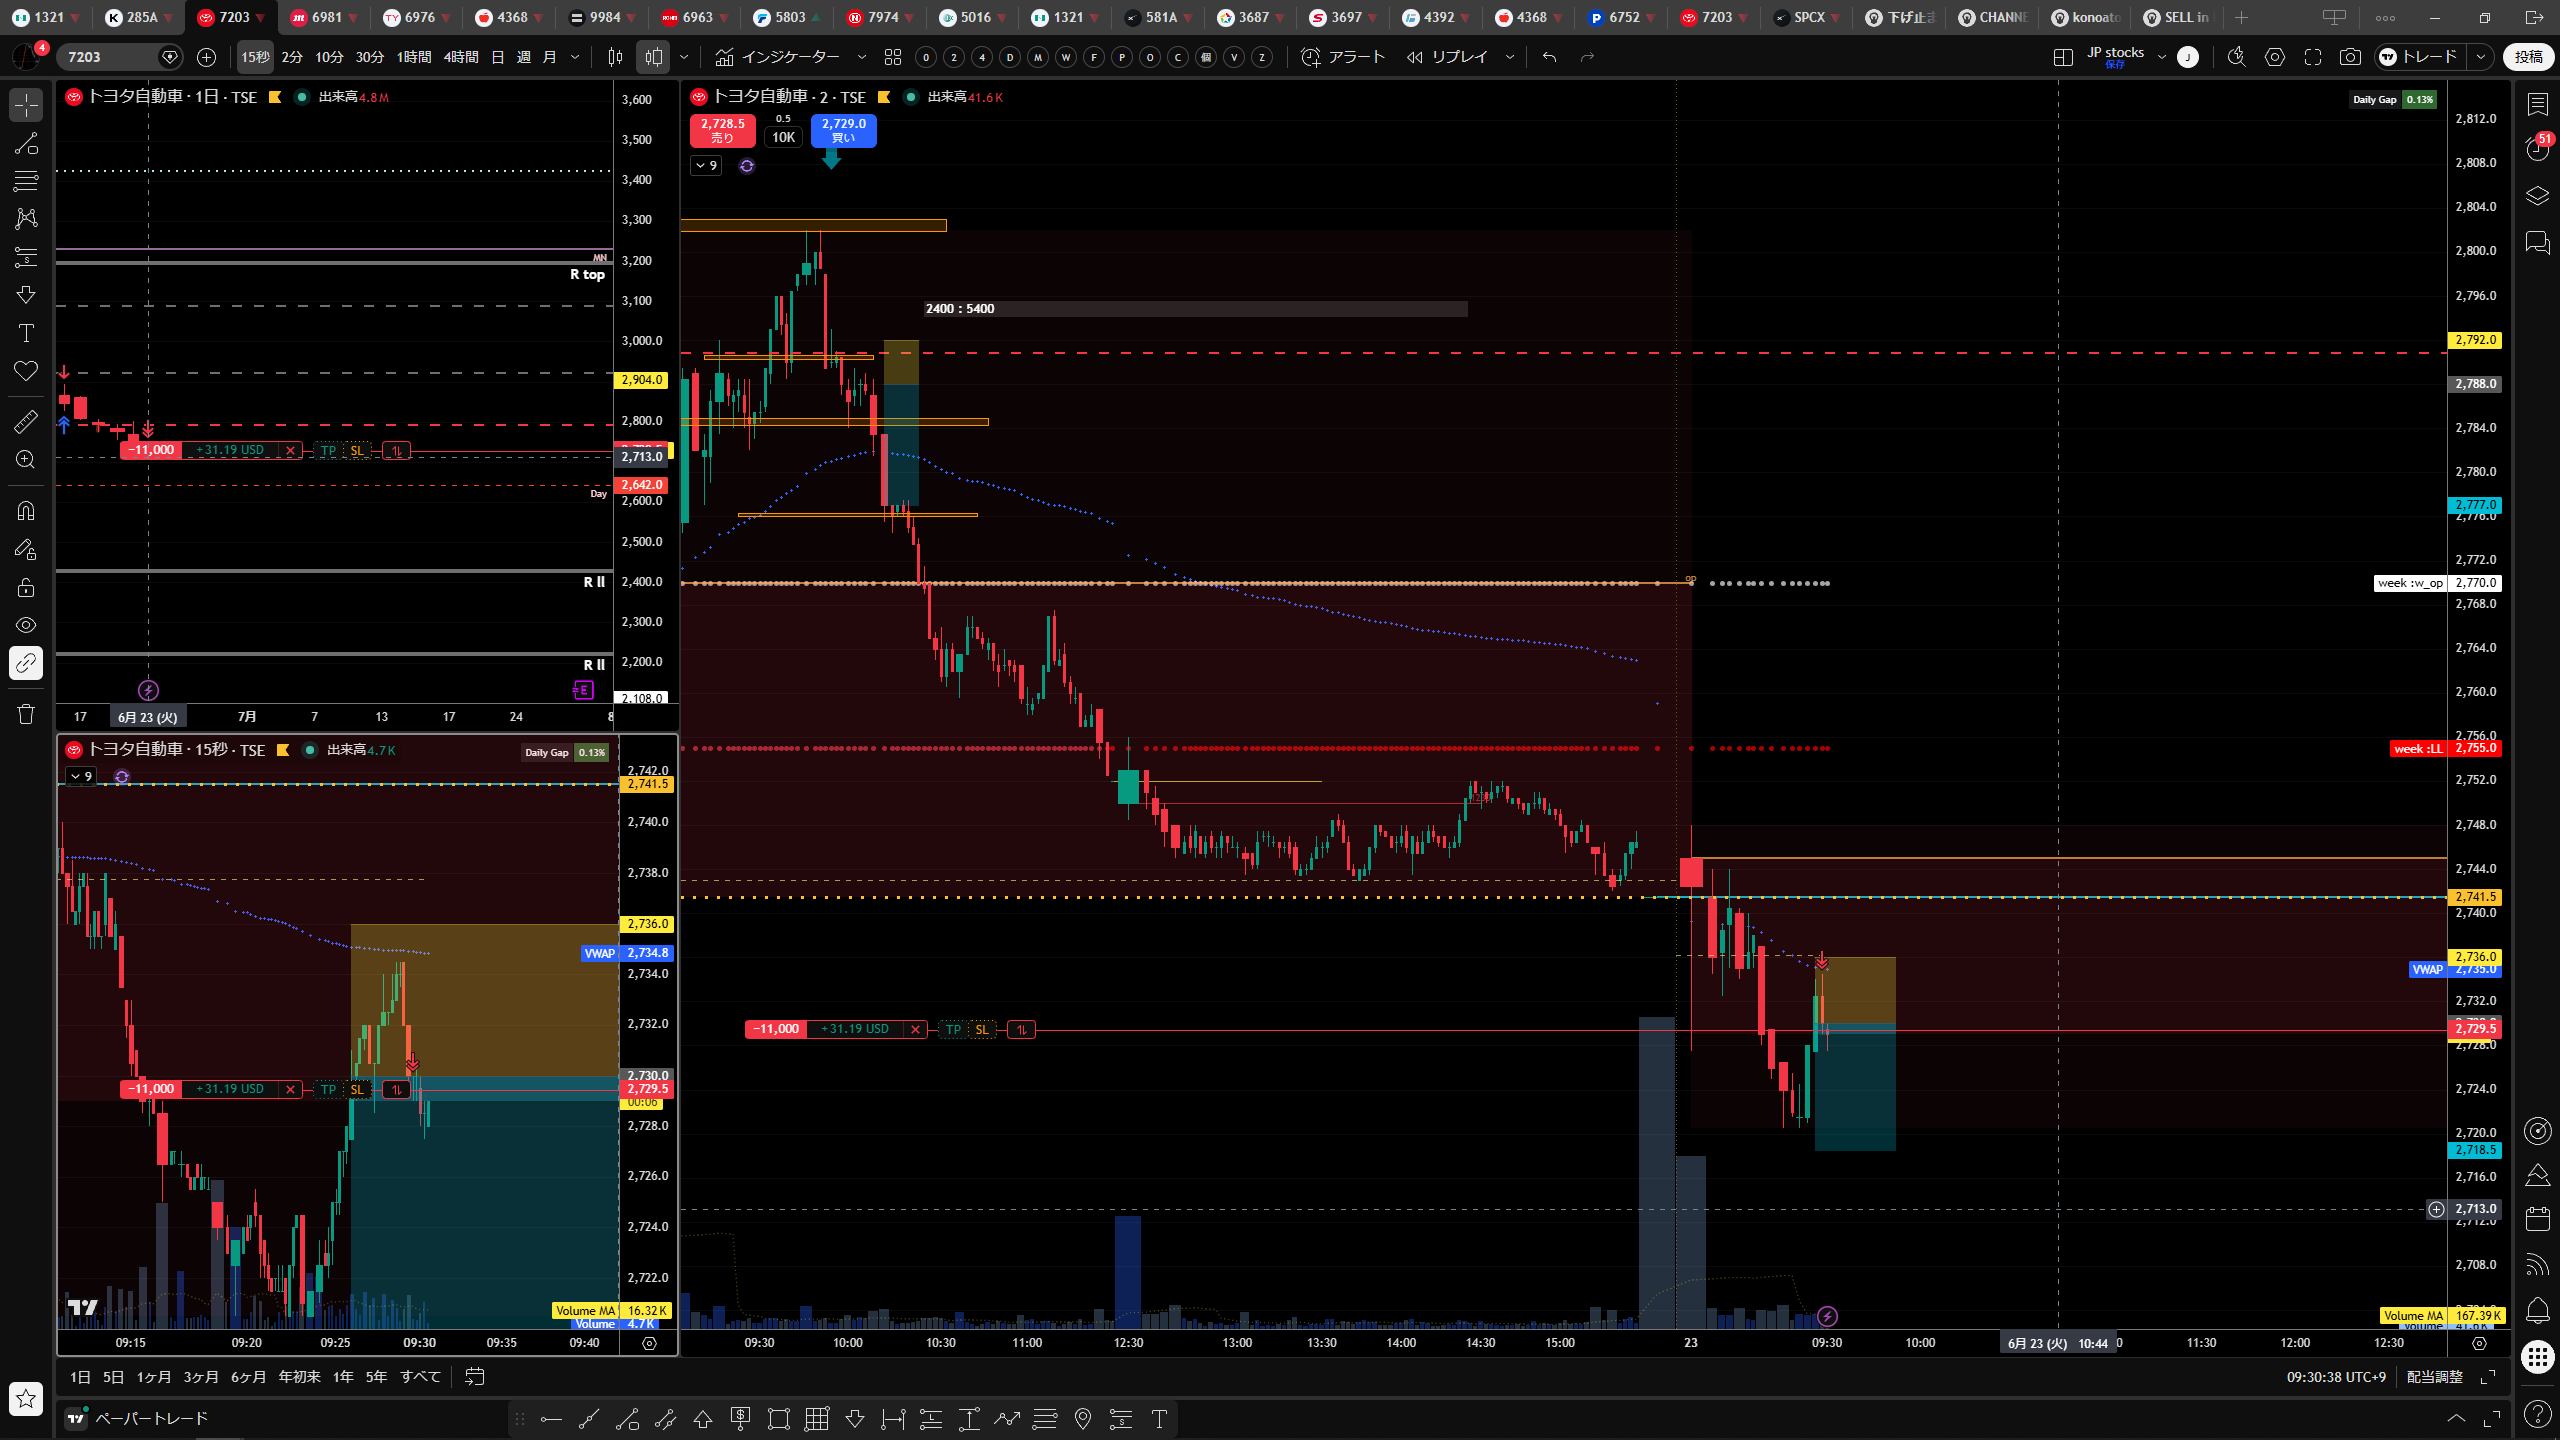Select the trend line drawing tool
The width and height of the screenshot is (2560, 1440).
[x=26, y=143]
